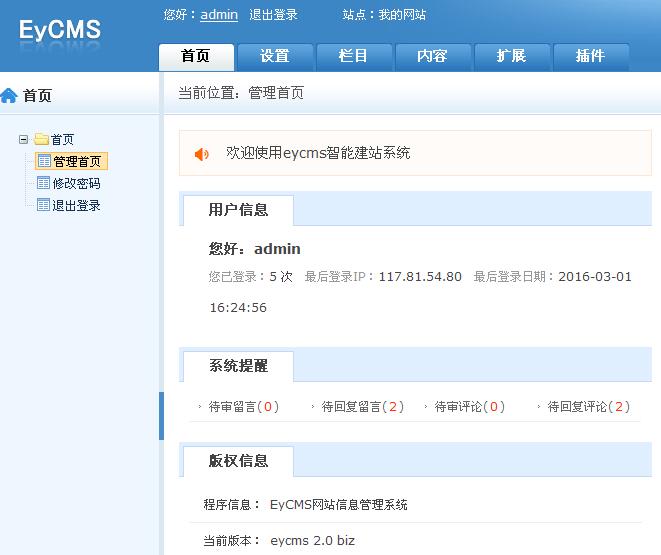Viewport: 661px width, 555px height.
Task: Click the table icon beside 管理首页
Action: 43,161
